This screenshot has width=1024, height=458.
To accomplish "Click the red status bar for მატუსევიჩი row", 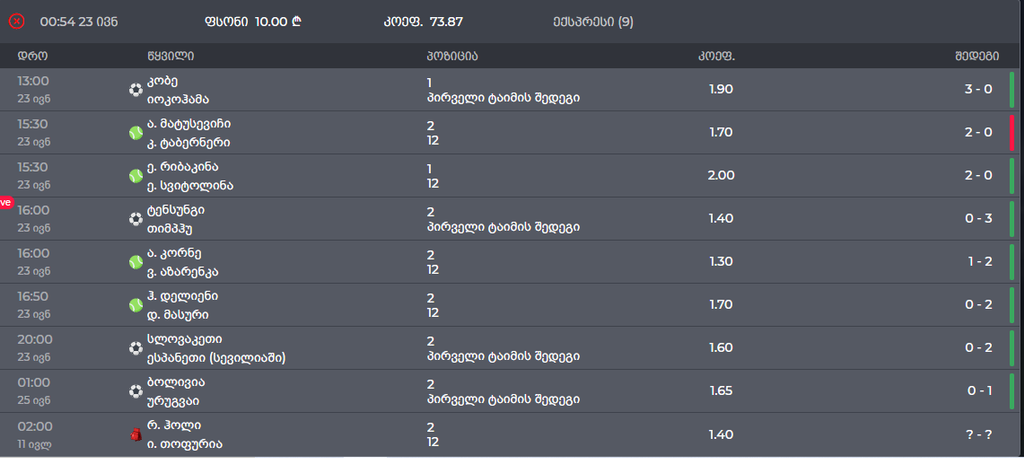I will tap(1012, 133).
